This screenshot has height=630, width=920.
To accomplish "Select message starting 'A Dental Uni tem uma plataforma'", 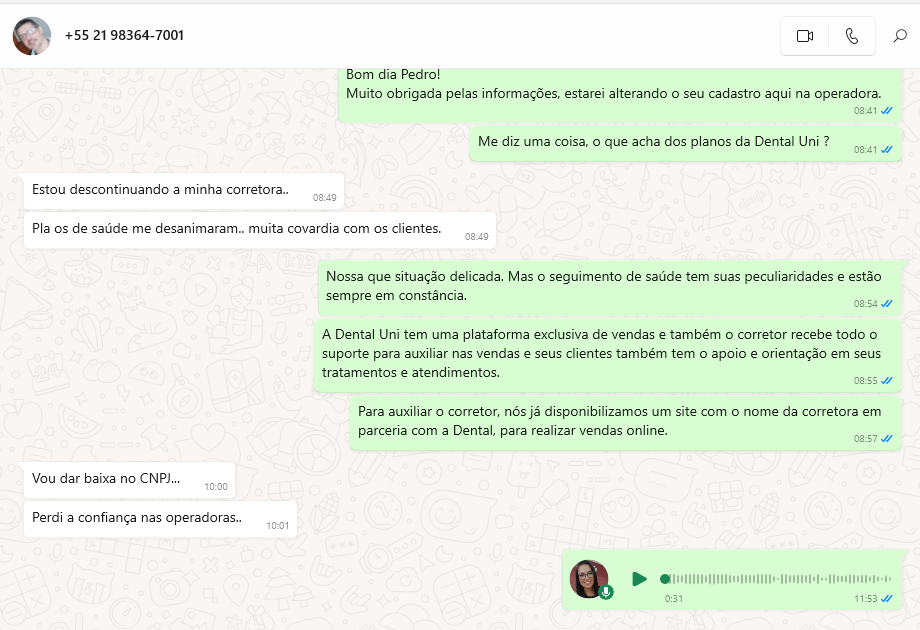I will 608,355.
